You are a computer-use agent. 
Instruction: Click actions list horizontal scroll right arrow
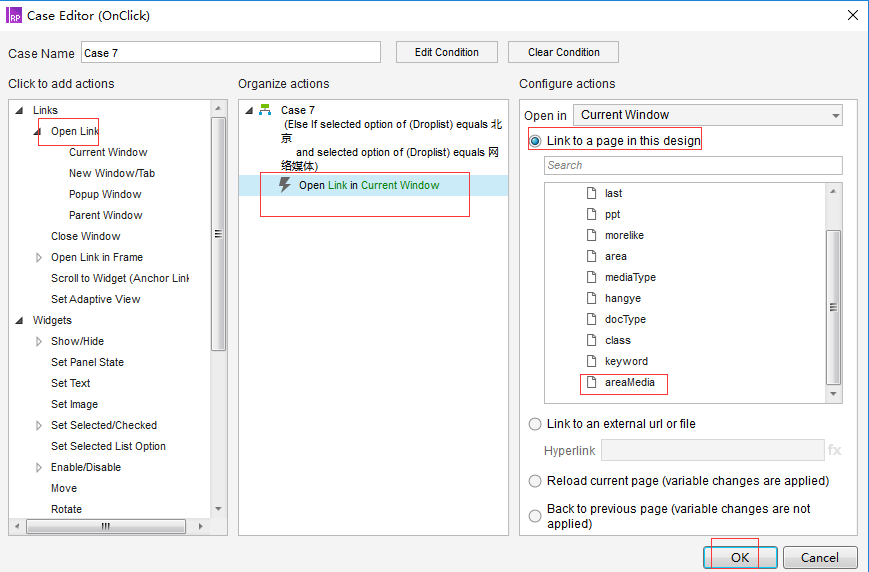[x=201, y=526]
